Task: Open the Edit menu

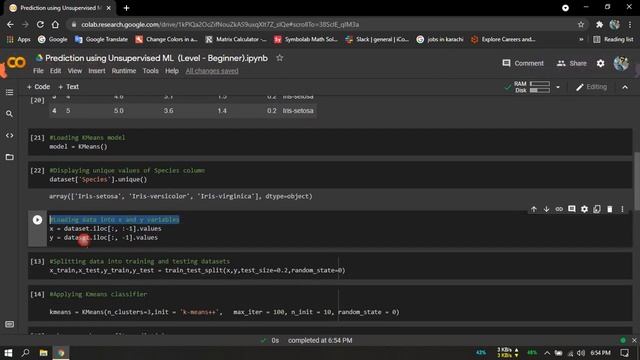Action: click(x=56, y=71)
